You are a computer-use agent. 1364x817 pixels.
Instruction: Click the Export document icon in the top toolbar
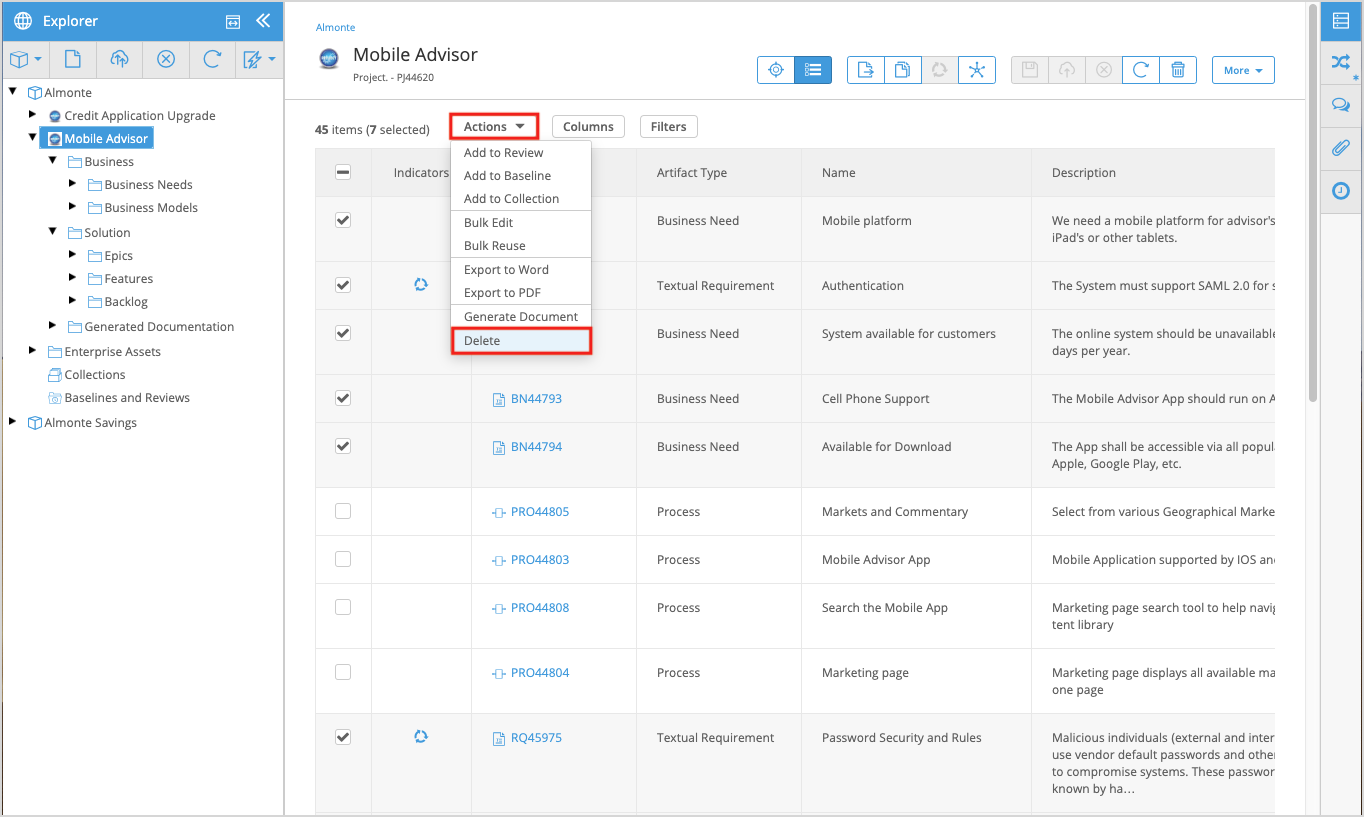pos(865,70)
